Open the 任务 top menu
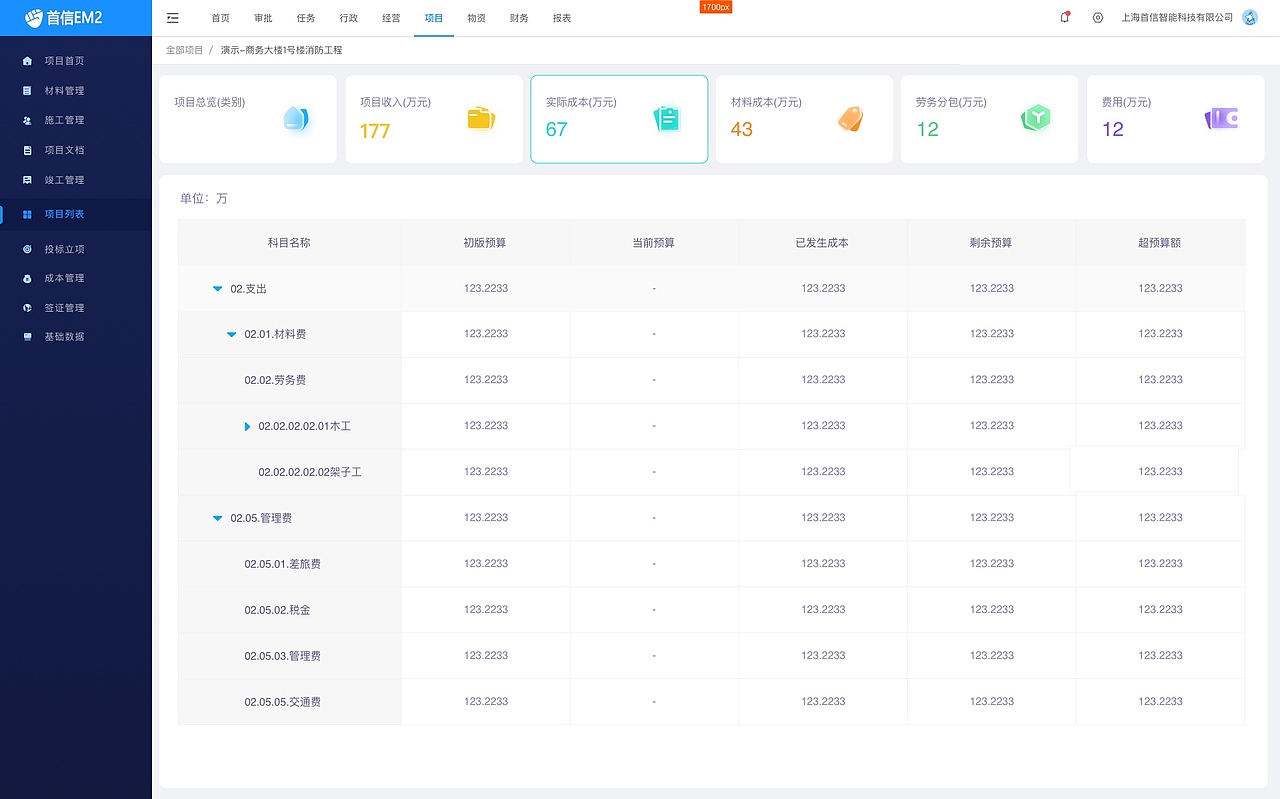 [x=306, y=19]
